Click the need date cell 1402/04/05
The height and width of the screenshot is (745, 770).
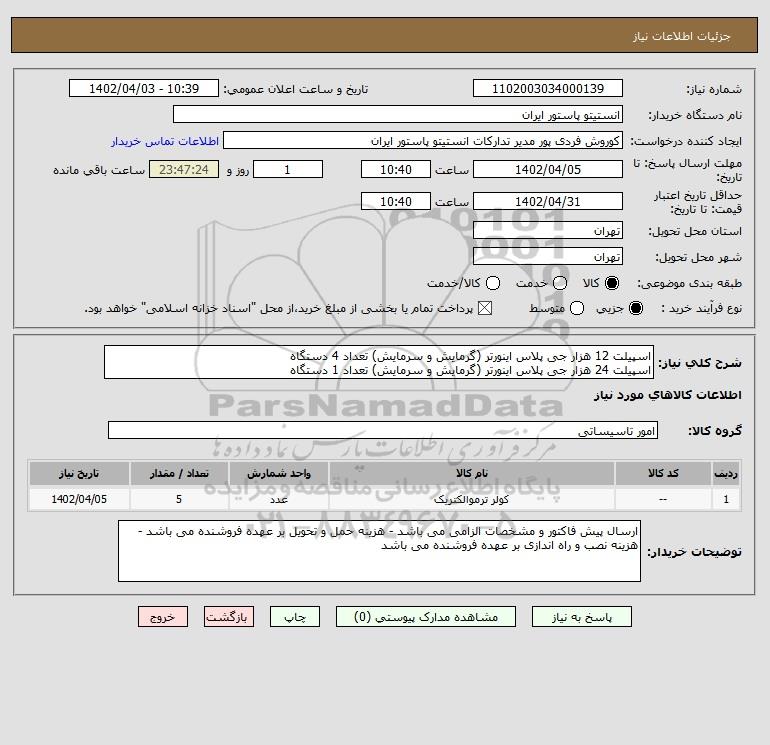click(79, 499)
